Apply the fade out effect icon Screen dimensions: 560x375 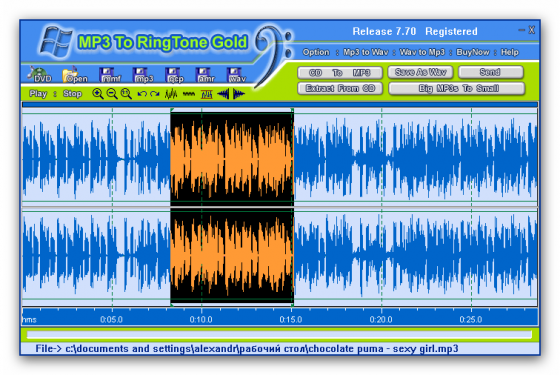click(239, 94)
